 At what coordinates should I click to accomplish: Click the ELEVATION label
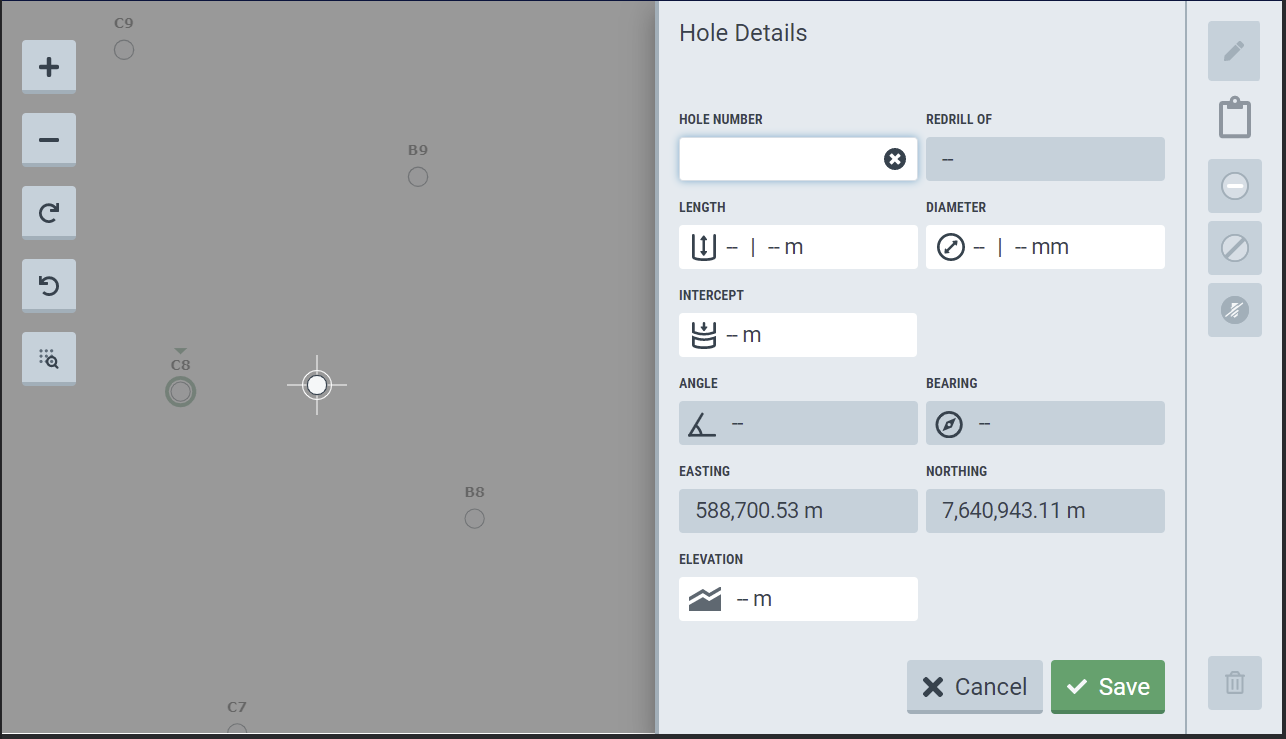pos(711,559)
